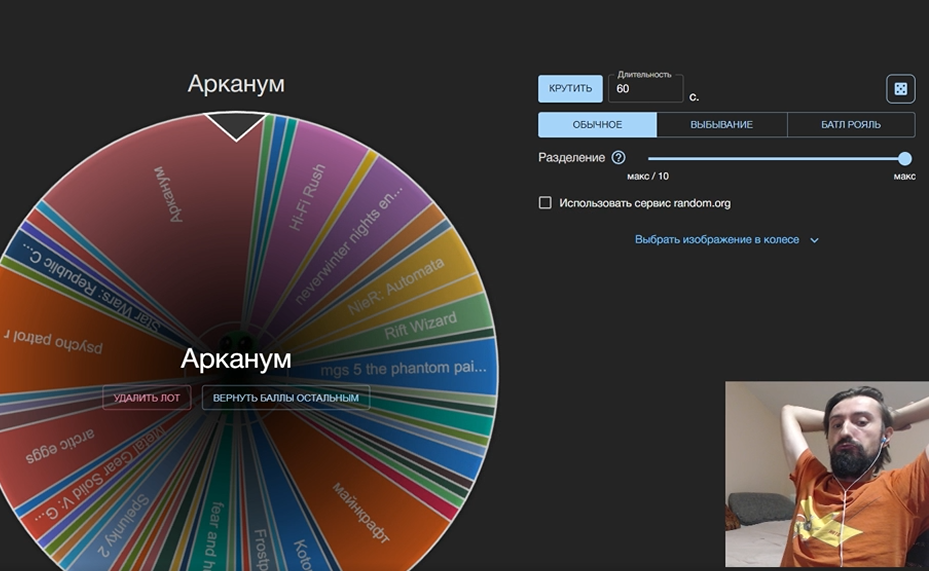Click the Metal Gear Solid V: G... segment

click(101, 474)
